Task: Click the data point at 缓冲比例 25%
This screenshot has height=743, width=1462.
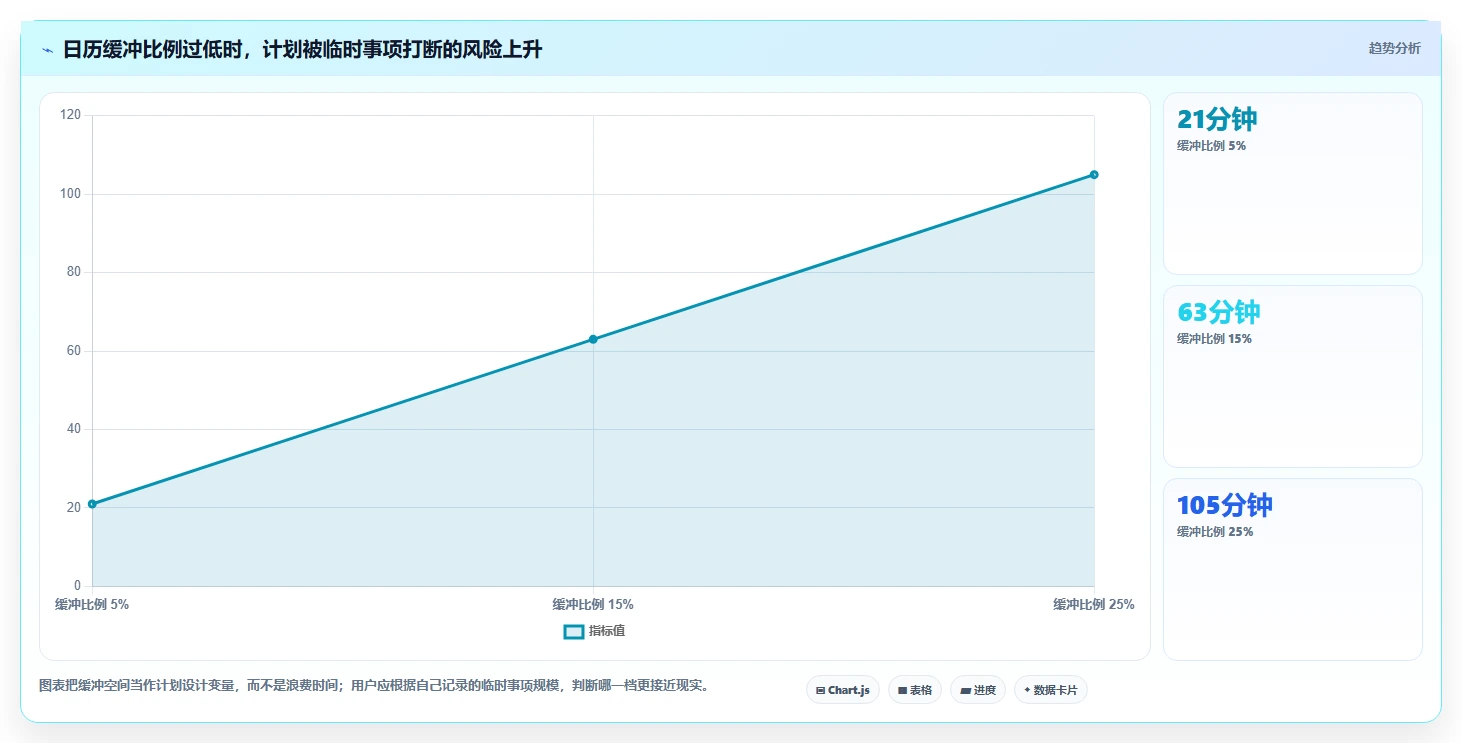Action: click(1094, 175)
